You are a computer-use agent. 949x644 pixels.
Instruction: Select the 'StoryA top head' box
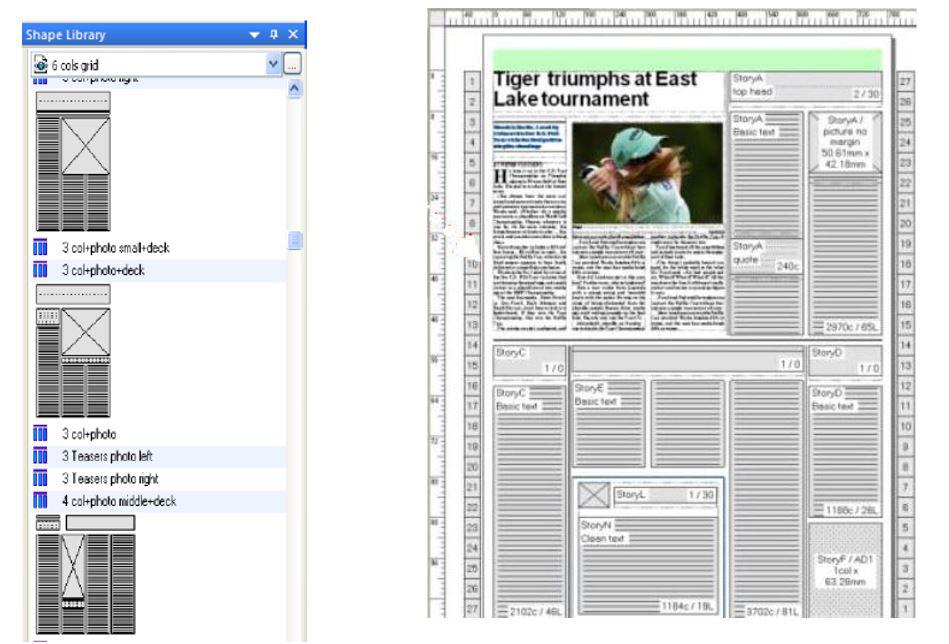click(806, 86)
